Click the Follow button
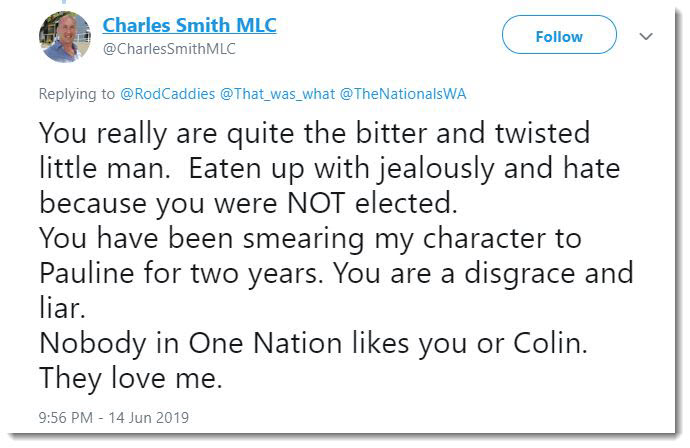The width and height of the screenshot is (690, 448). point(559,36)
